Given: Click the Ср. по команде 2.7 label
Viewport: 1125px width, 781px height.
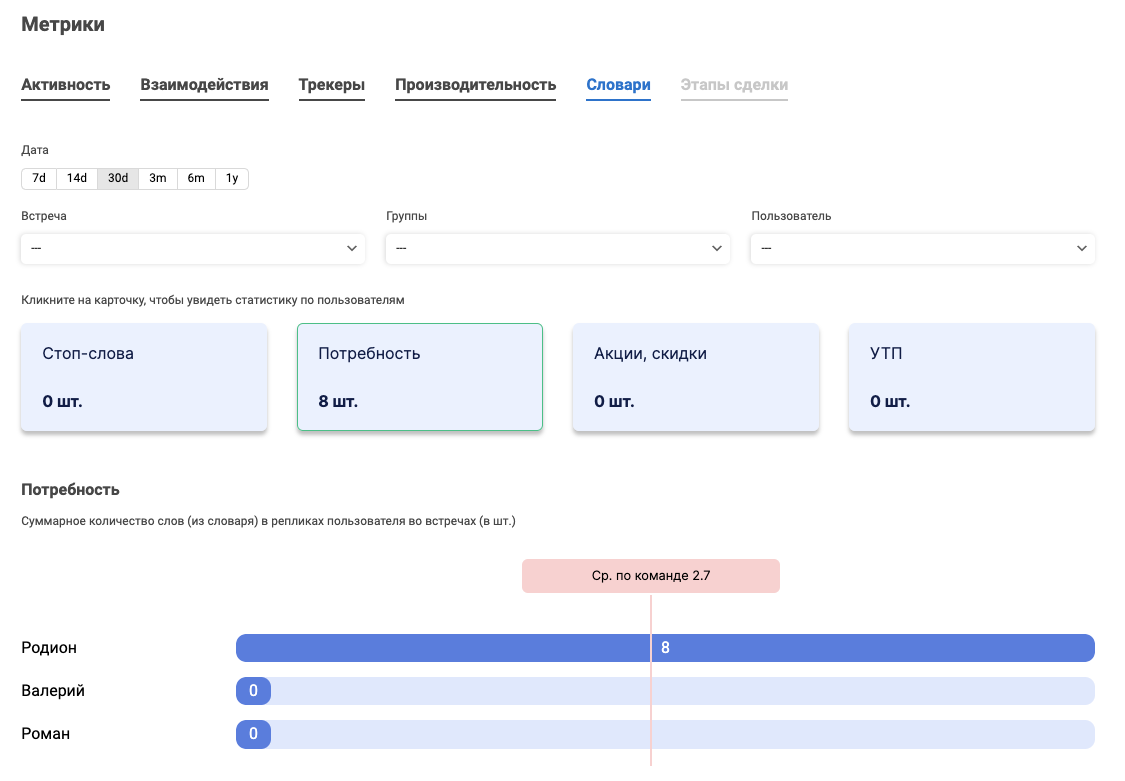Looking at the screenshot, I should click(x=651, y=576).
